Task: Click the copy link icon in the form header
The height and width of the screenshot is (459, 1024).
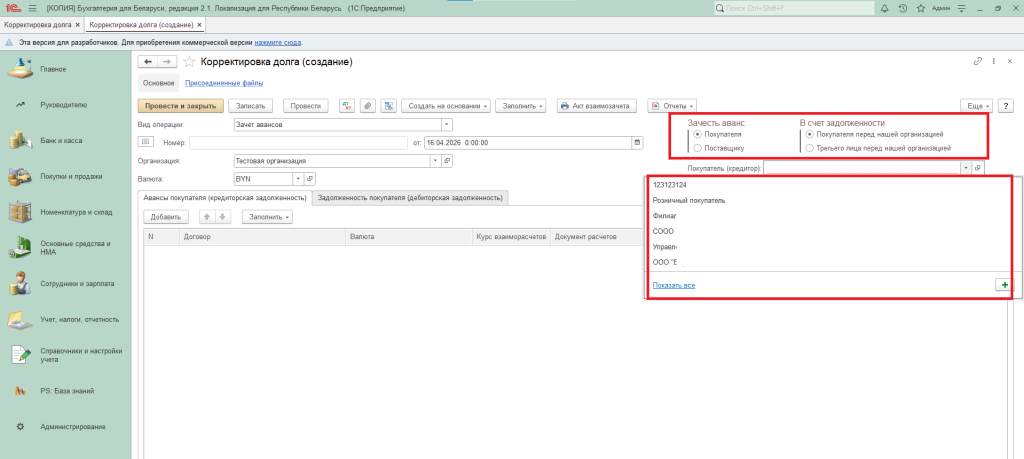Action: click(977, 62)
